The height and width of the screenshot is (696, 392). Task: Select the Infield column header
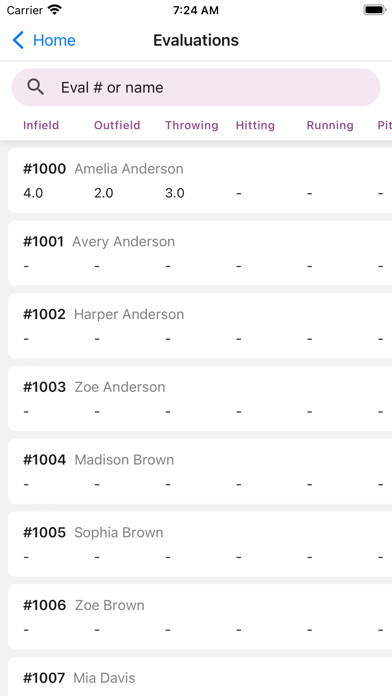pyautogui.click(x=41, y=125)
